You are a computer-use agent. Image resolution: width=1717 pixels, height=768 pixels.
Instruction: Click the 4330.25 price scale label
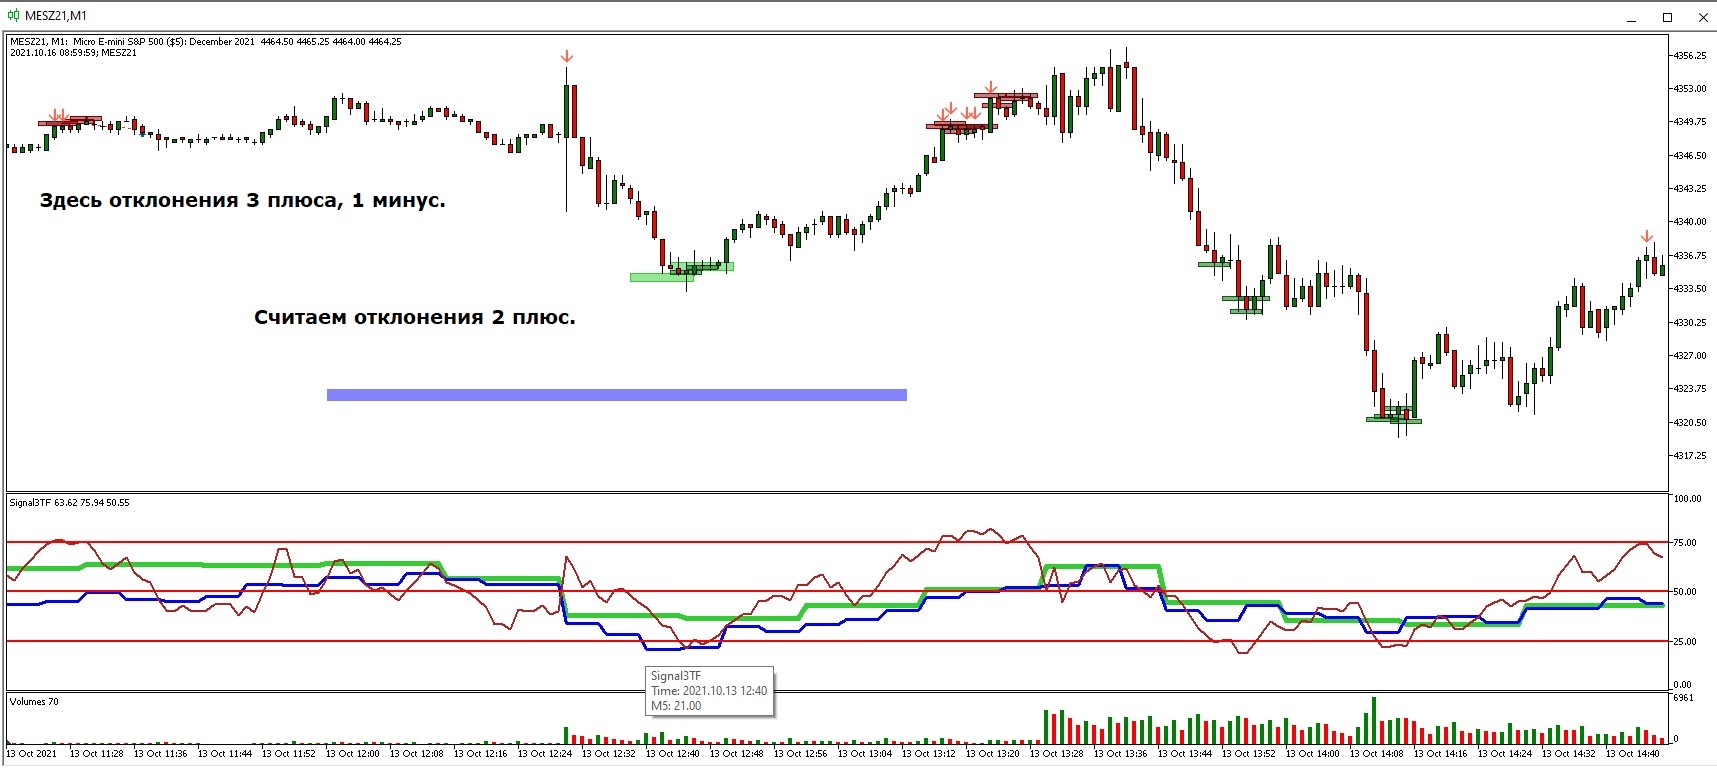1690,323
